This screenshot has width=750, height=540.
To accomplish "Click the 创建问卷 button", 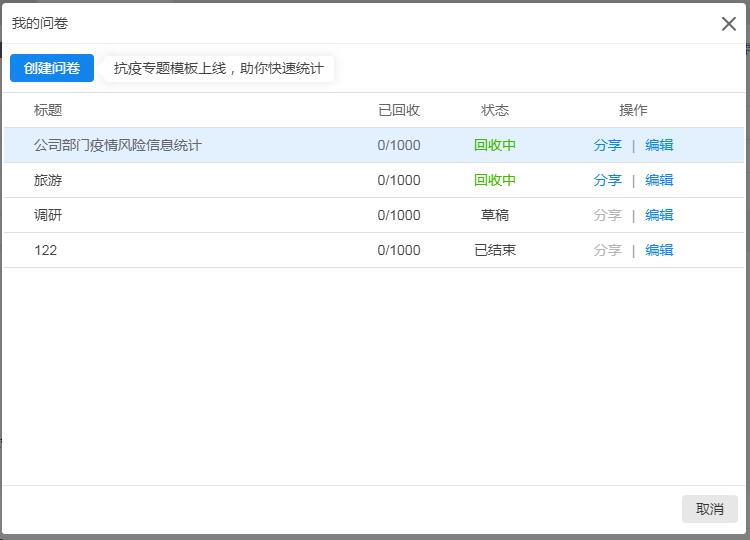I will point(52,68).
